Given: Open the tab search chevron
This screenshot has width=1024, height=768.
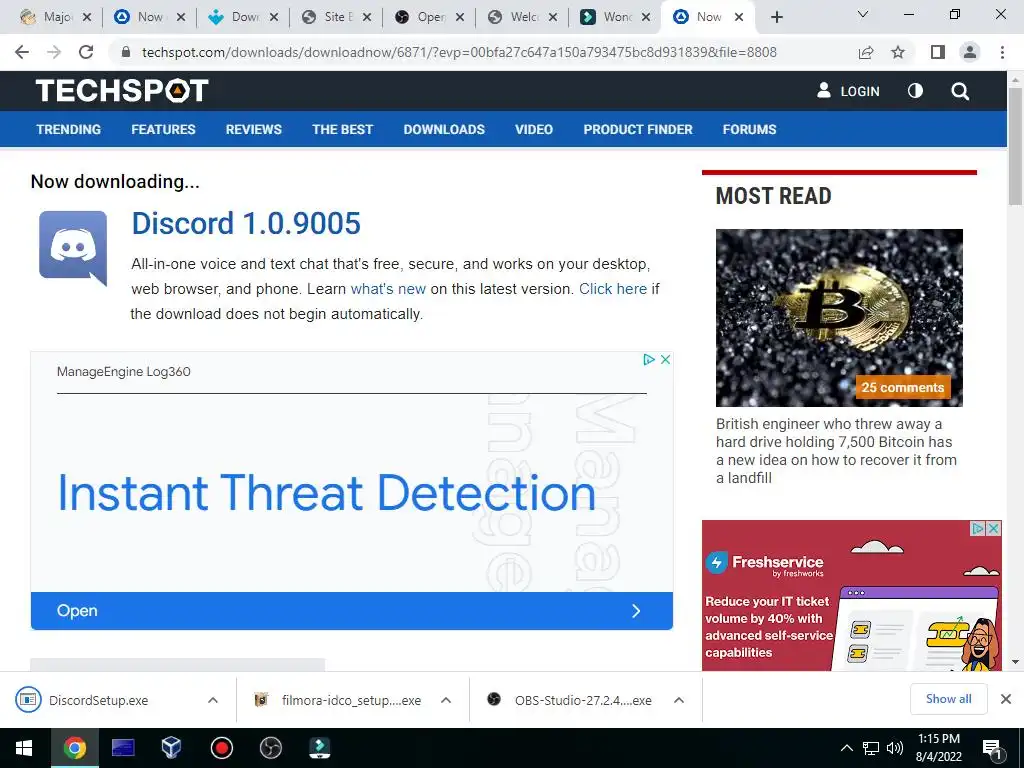Looking at the screenshot, I should (x=863, y=14).
